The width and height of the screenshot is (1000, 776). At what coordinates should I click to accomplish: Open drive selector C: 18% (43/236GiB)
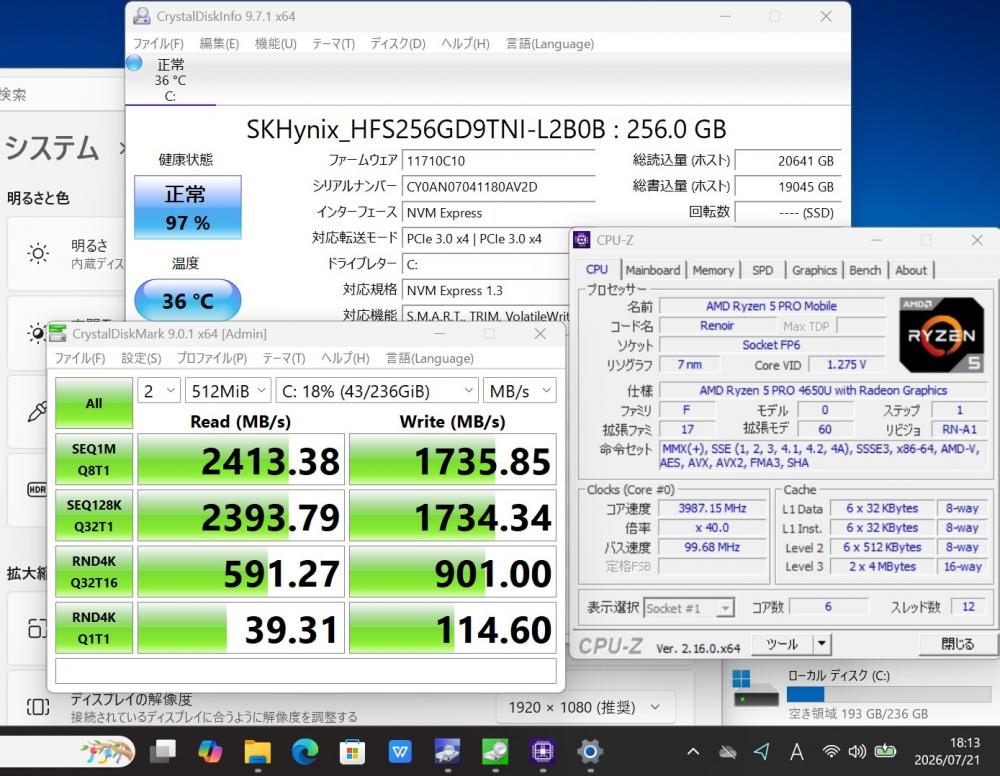tap(377, 391)
